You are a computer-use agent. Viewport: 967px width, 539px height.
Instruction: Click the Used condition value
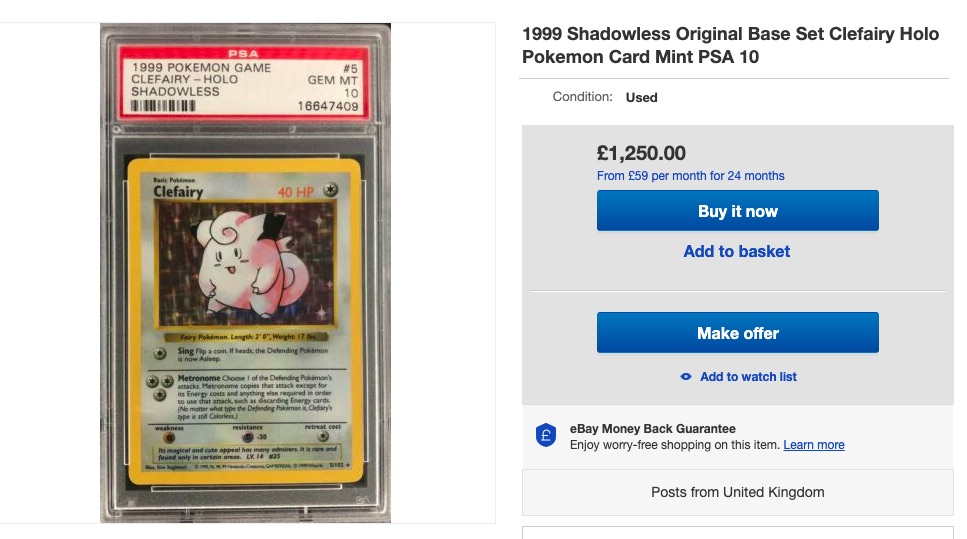point(641,97)
